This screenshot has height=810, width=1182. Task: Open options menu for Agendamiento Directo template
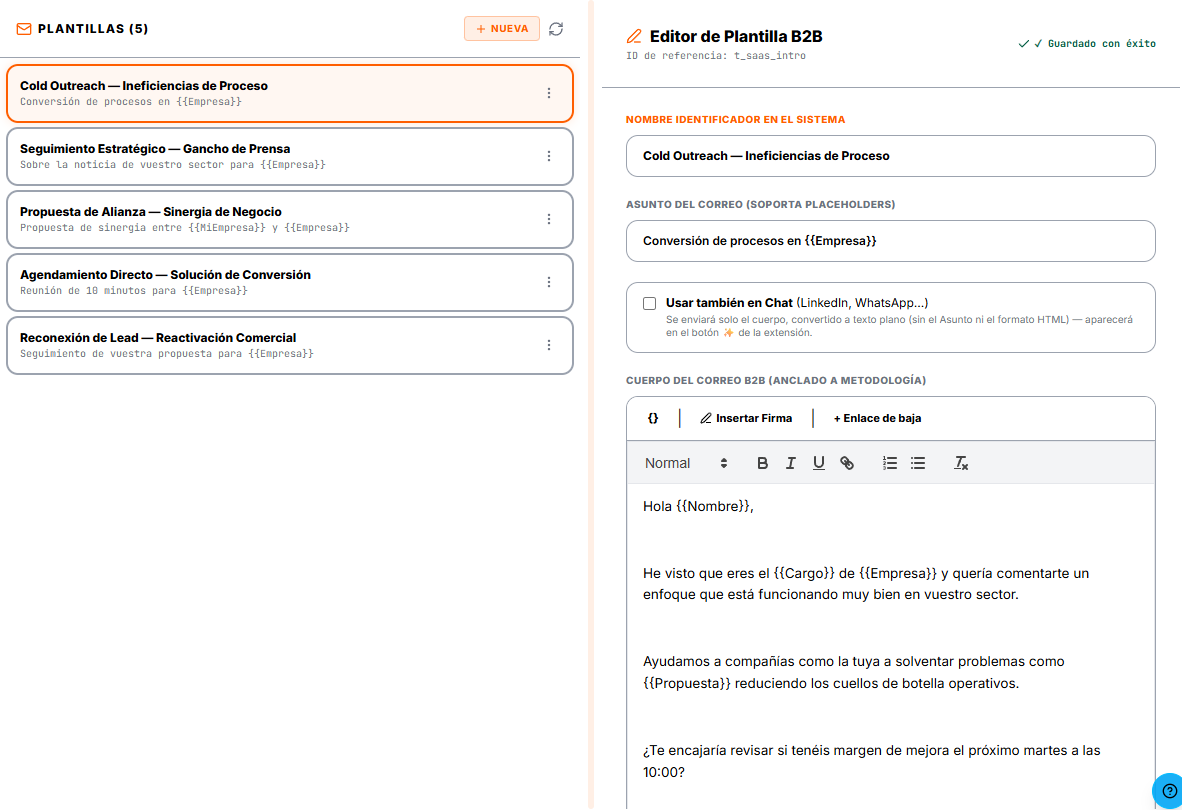(549, 282)
